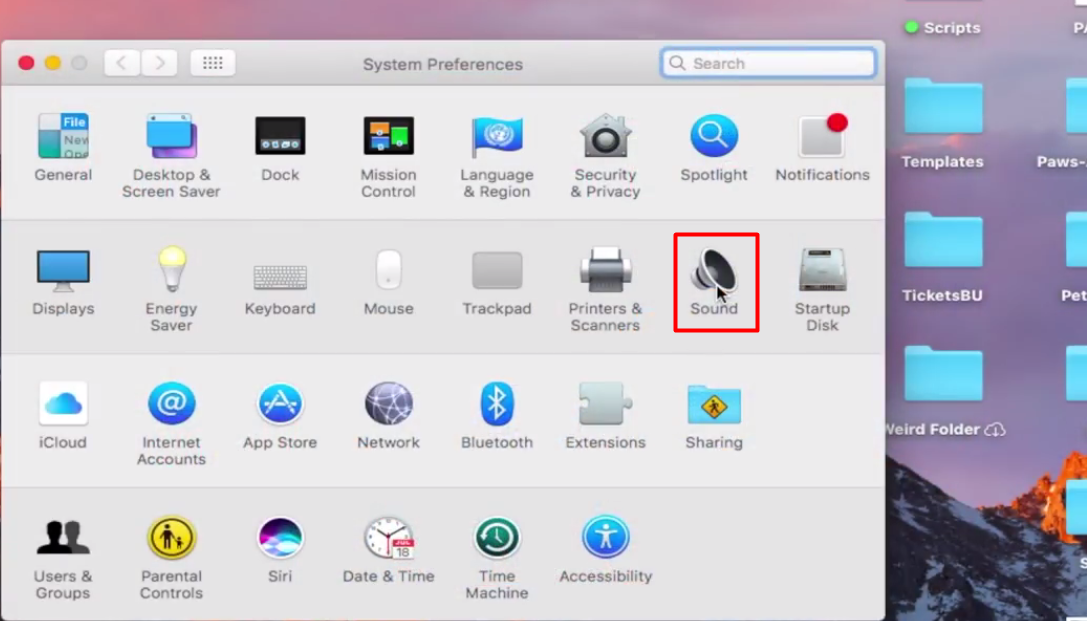1087x621 pixels.
Task: Select the Weird Folder icon on the desktop
Action: pyautogui.click(x=943, y=374)
